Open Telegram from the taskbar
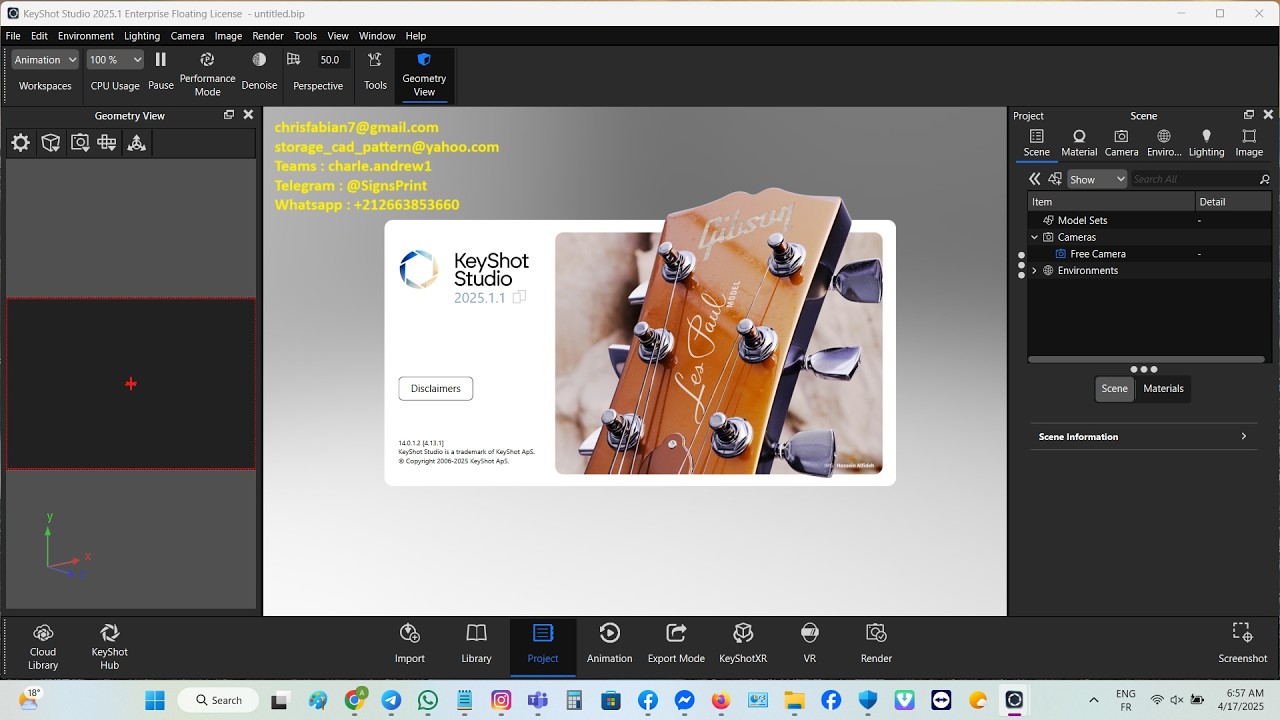Screen dimensions: 1280x720 click(x=391, y=700)
